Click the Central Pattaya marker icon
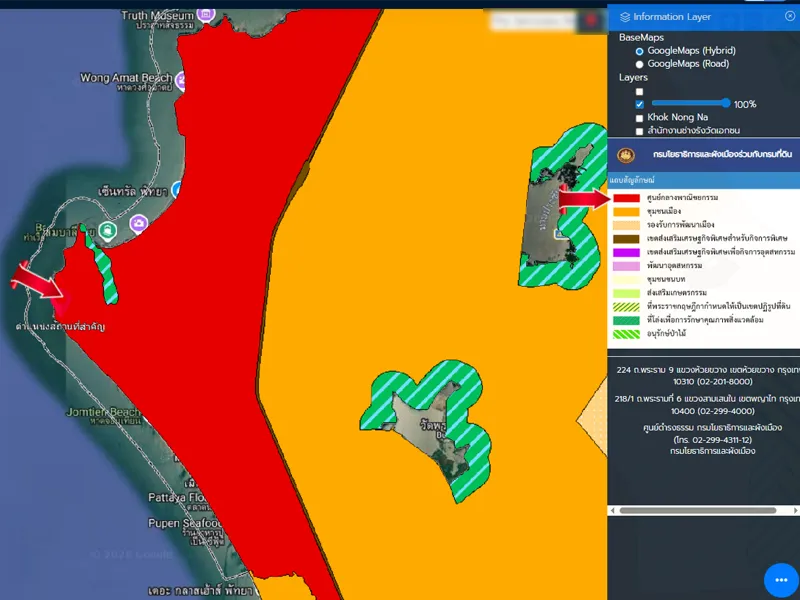This screenshot has height=600, width=800. click(176, 189)
